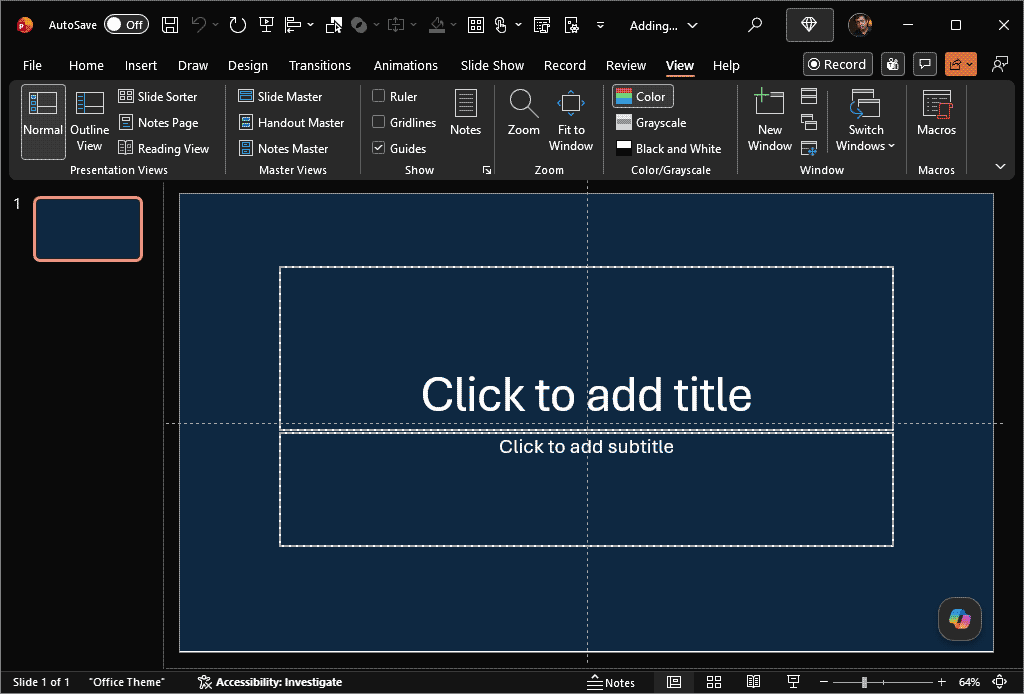Image resolution: width=1024 pixels, height=694 pixels.
Task: Open the File tab
Action: (x=32, y=65)
